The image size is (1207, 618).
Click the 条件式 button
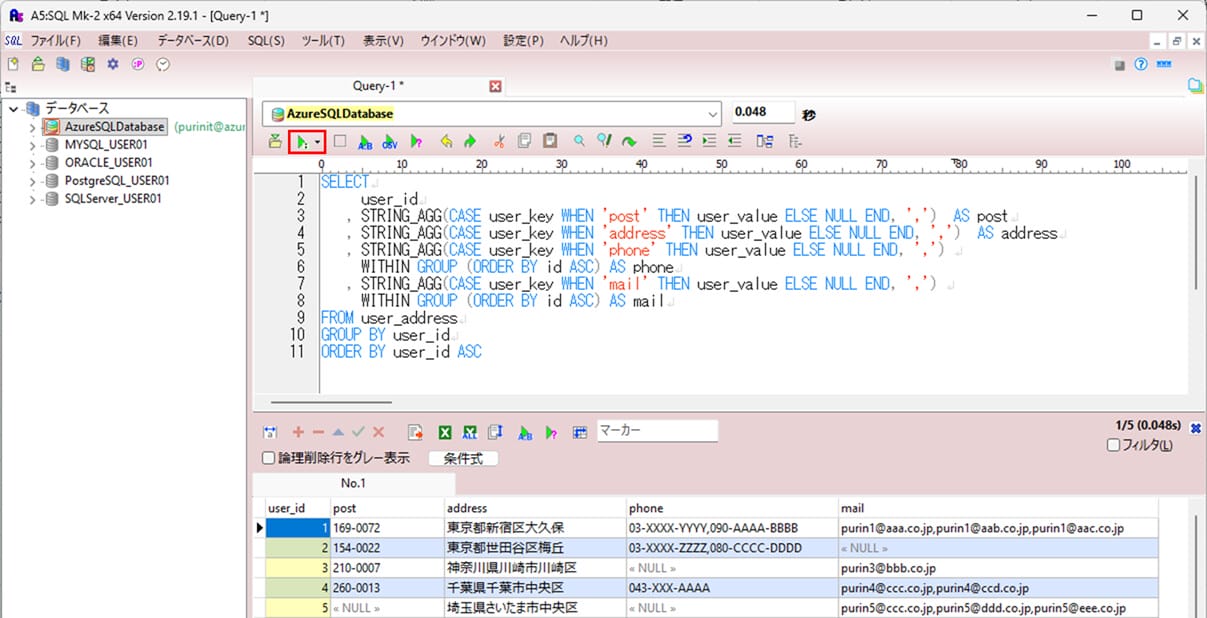(463, 459)
